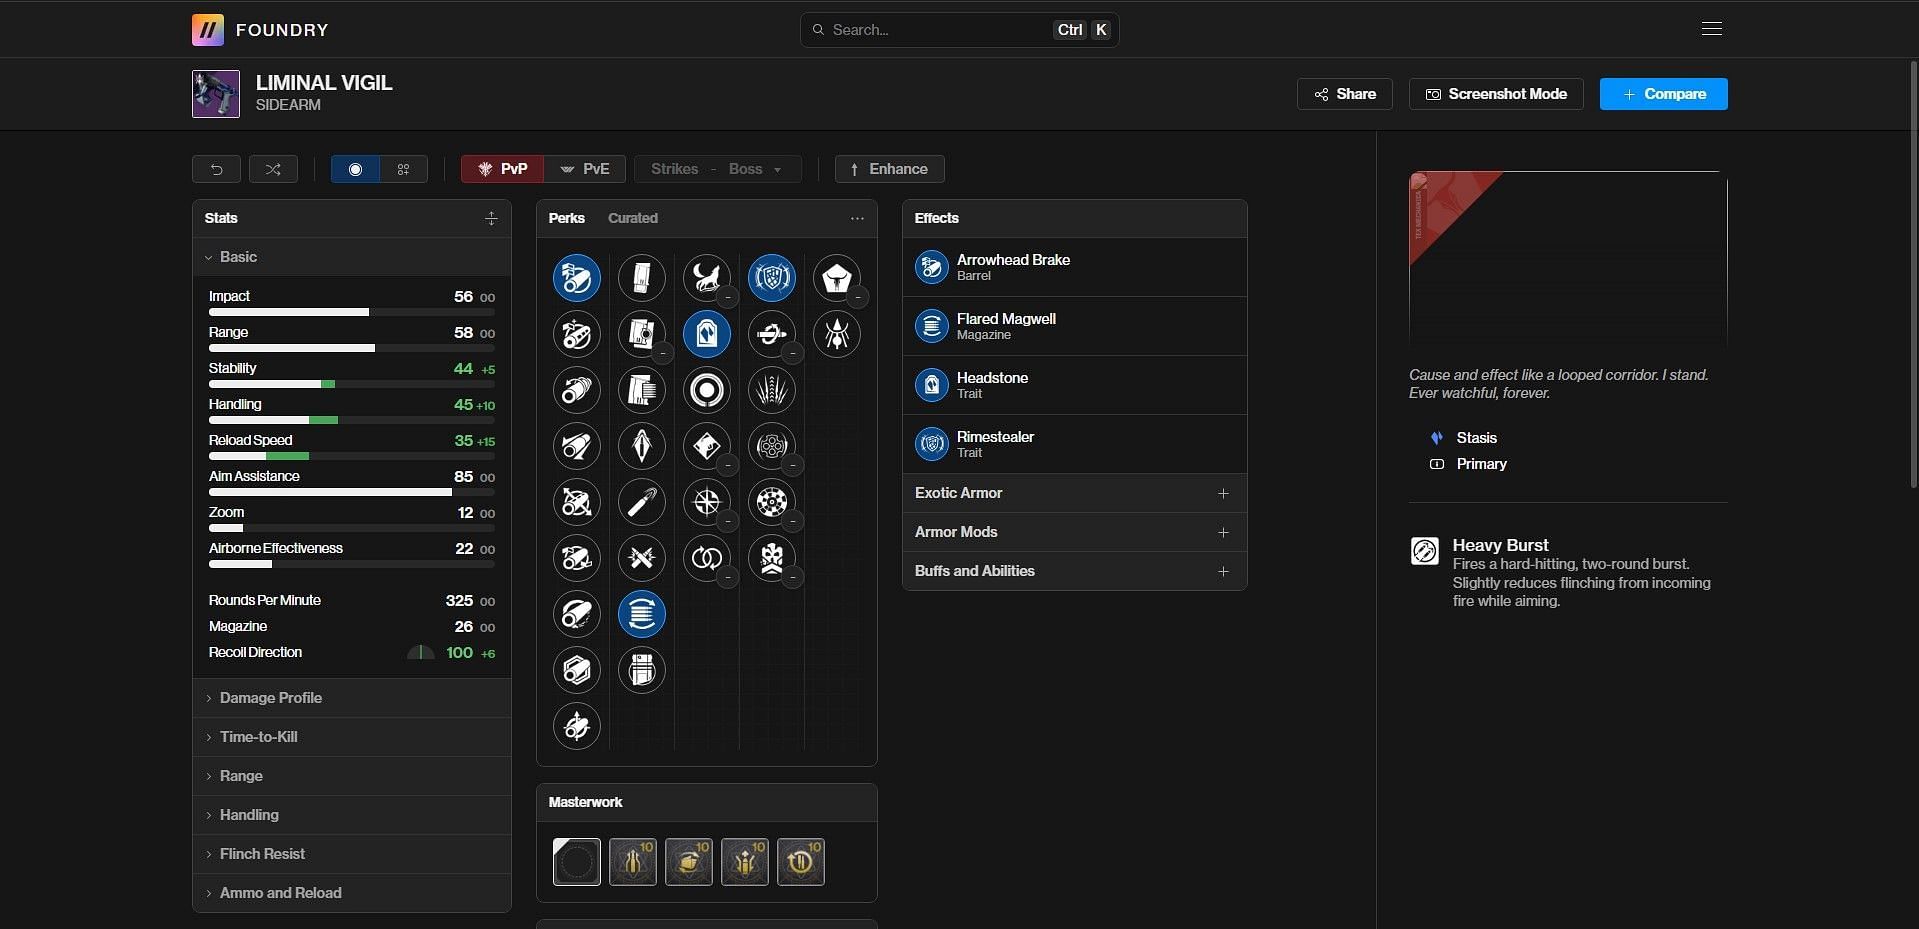Switch to the Perks tab

click(566, 218)
